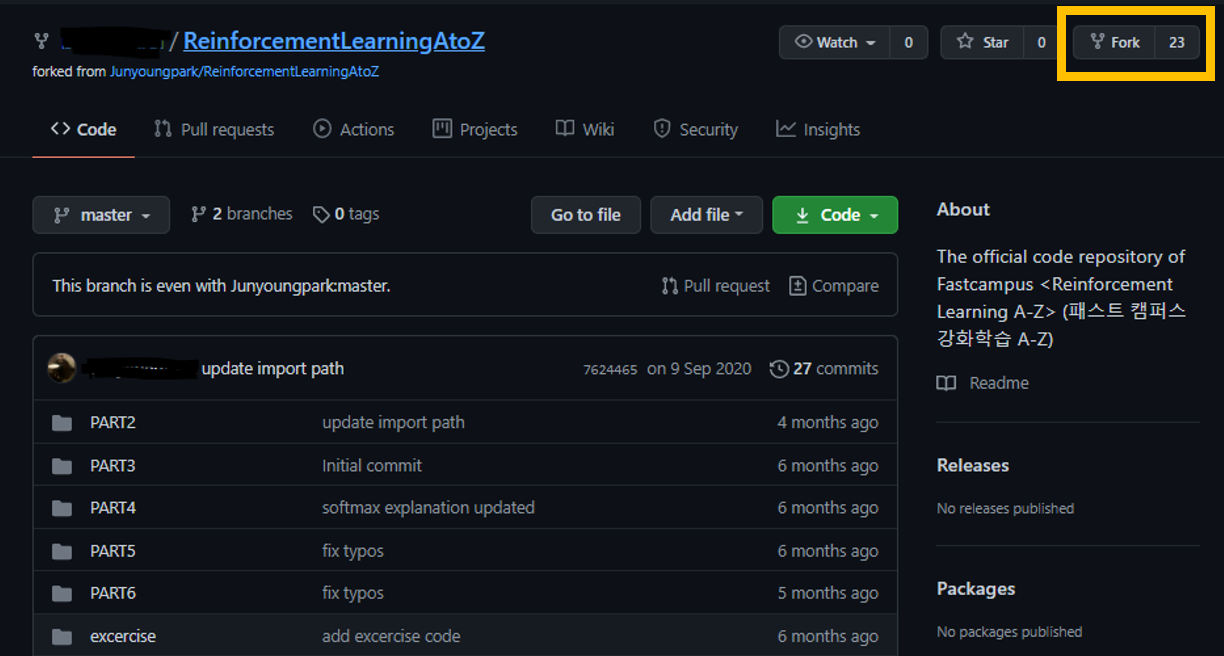1224x656 pixels.
Task: Open the Releases section heading
Action: pos(973,465)
